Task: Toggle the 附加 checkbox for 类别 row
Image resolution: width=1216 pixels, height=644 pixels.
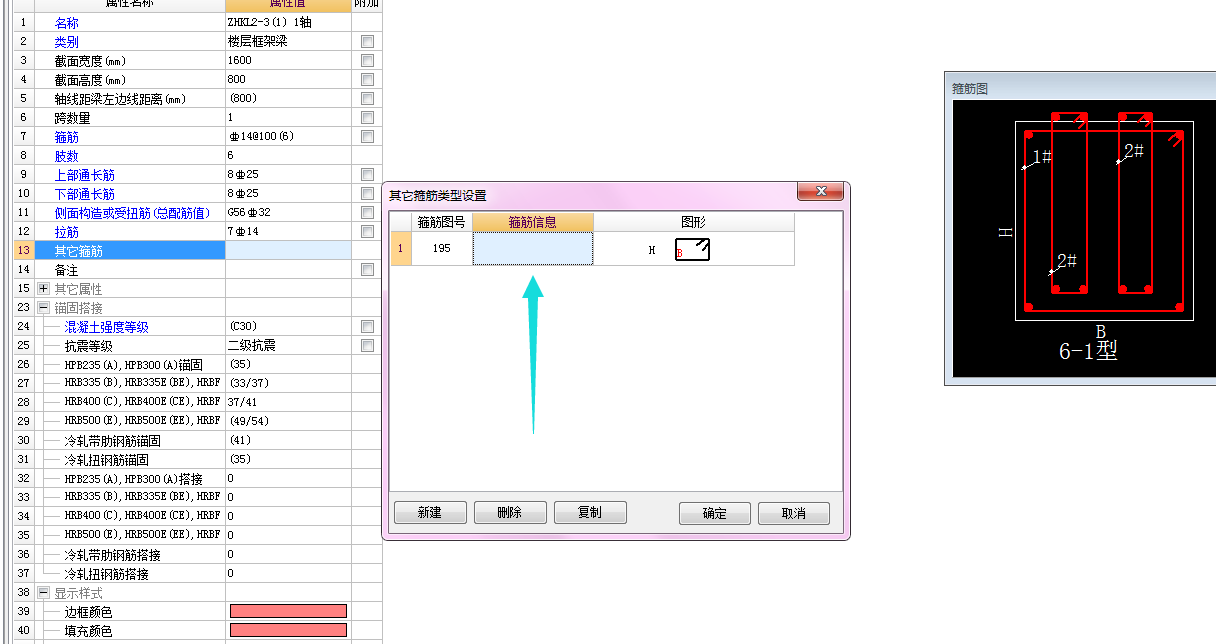Action: click(x=367, y=42)
